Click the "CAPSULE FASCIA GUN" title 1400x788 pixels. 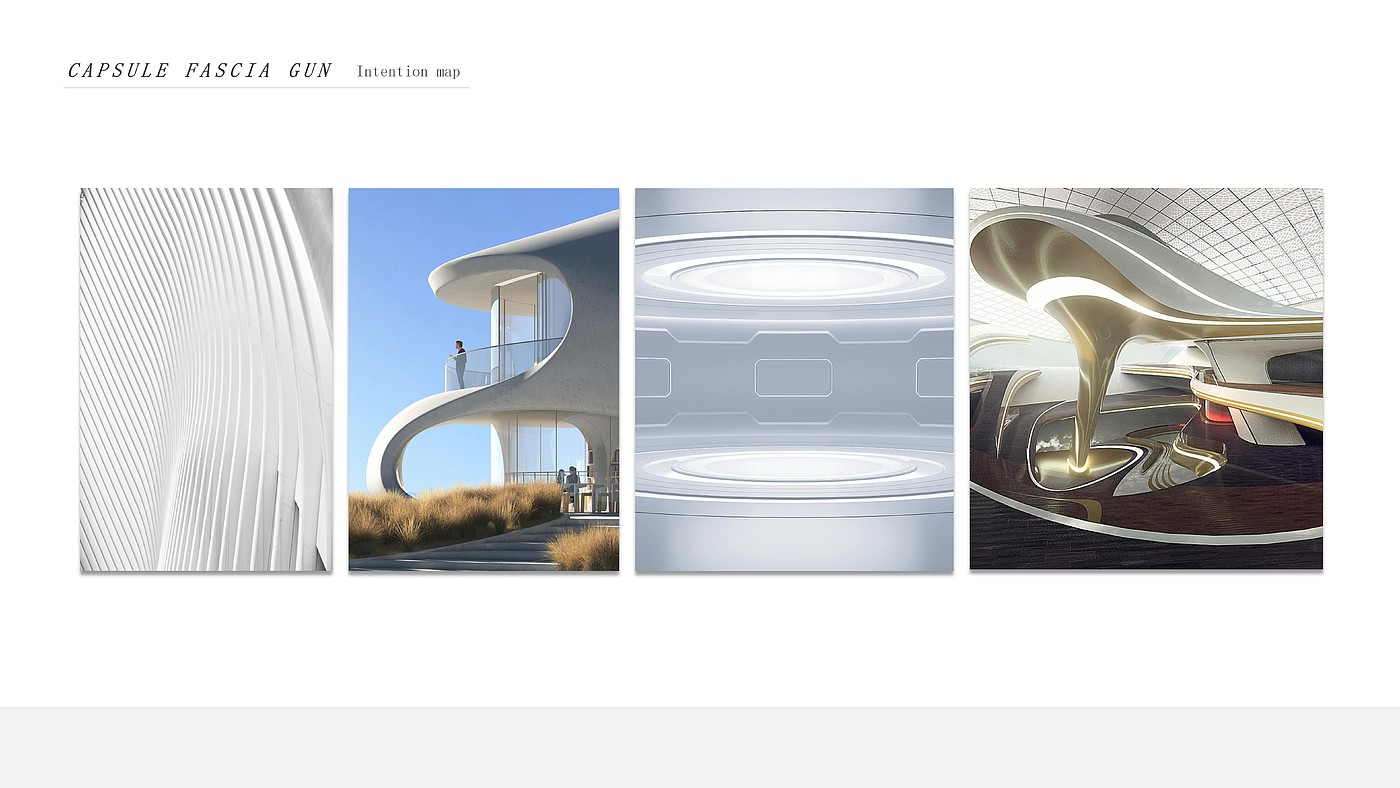200,71
